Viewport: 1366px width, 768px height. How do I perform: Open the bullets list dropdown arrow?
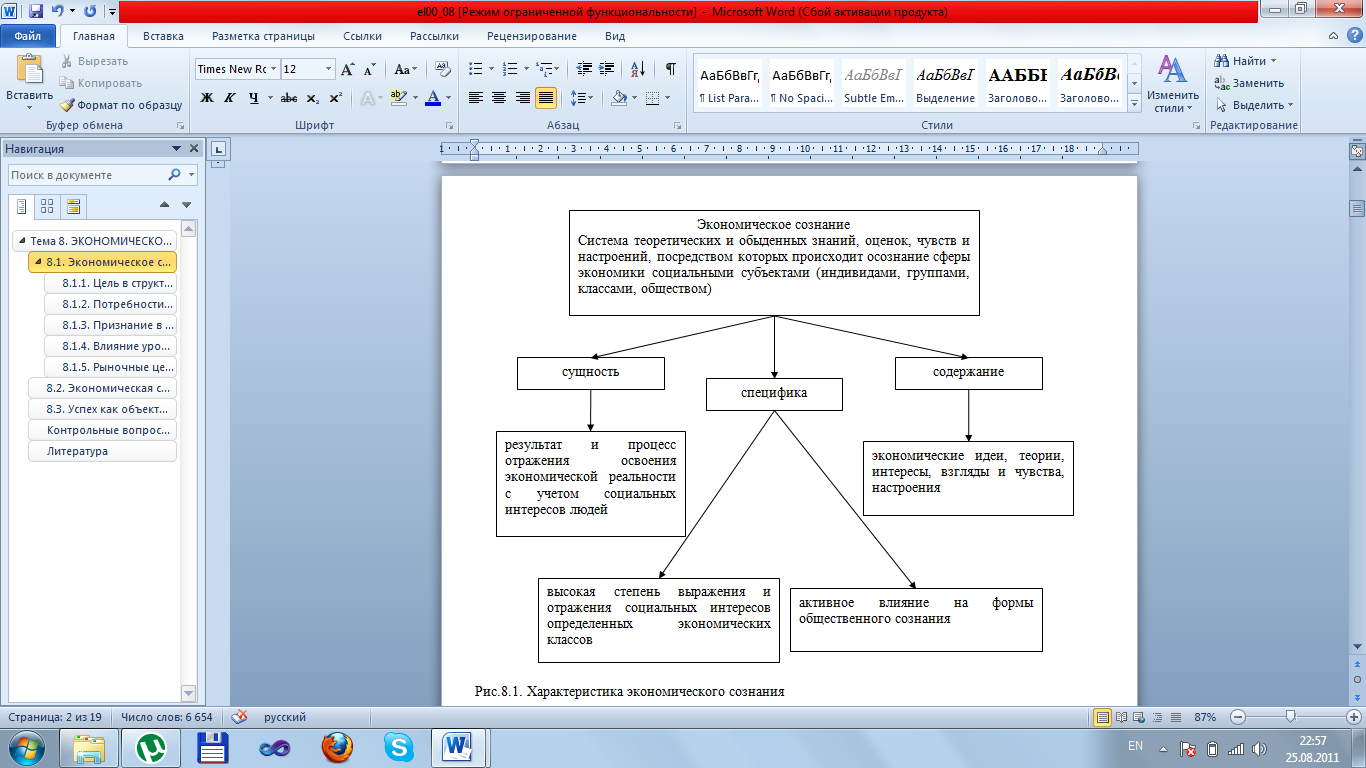pos(490,69)
